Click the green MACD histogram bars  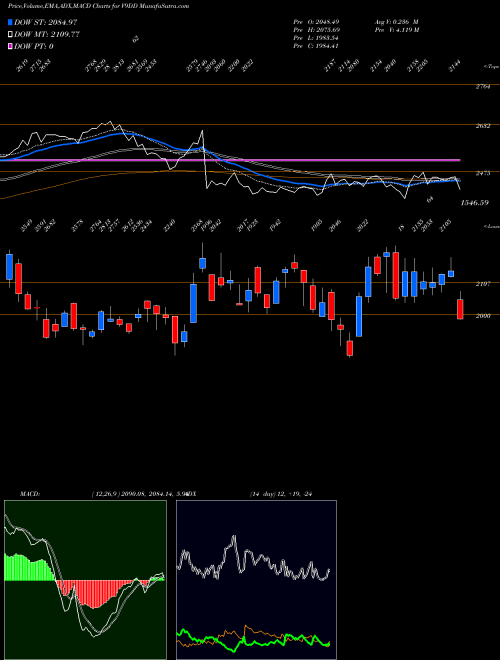click(x=29, y=568)
